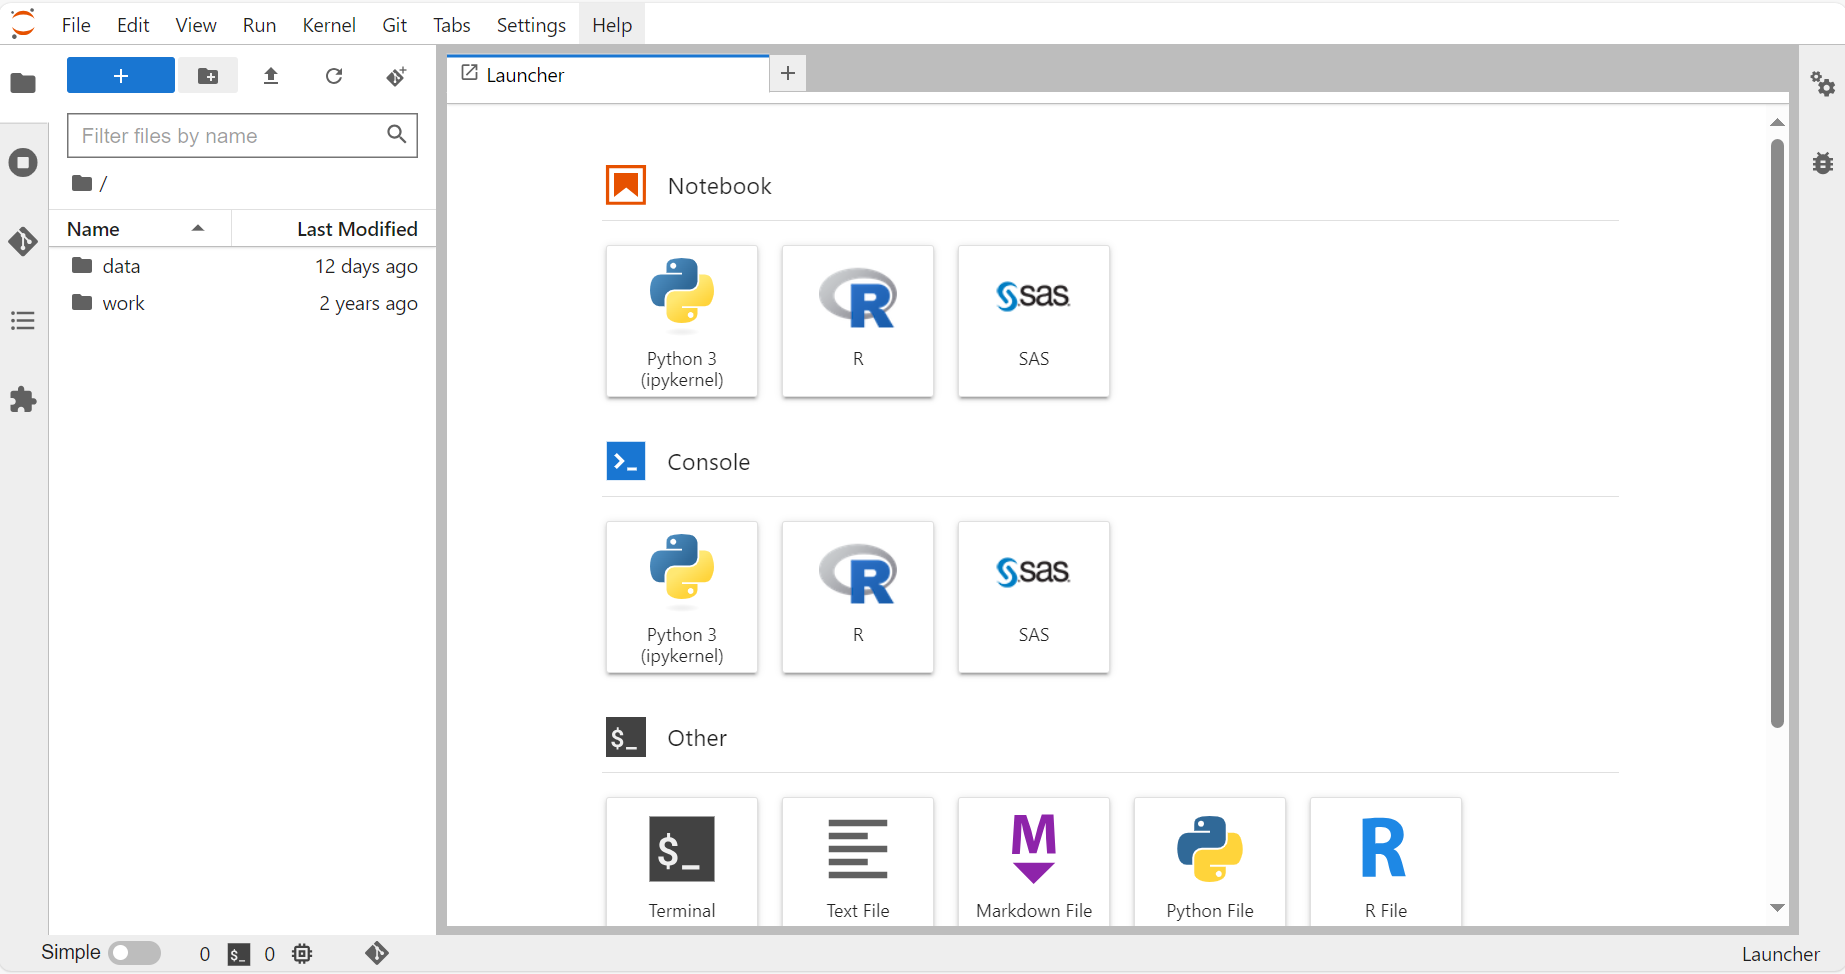1845x974 pixels.
Task: Open the Kernel menu
Action: tap(328, 25)
